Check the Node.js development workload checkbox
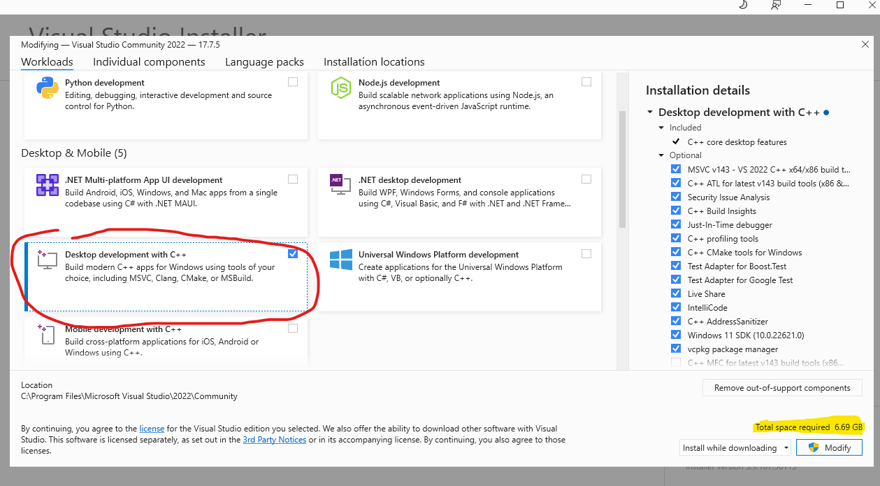880x486 pixels. tap(586, 82)
